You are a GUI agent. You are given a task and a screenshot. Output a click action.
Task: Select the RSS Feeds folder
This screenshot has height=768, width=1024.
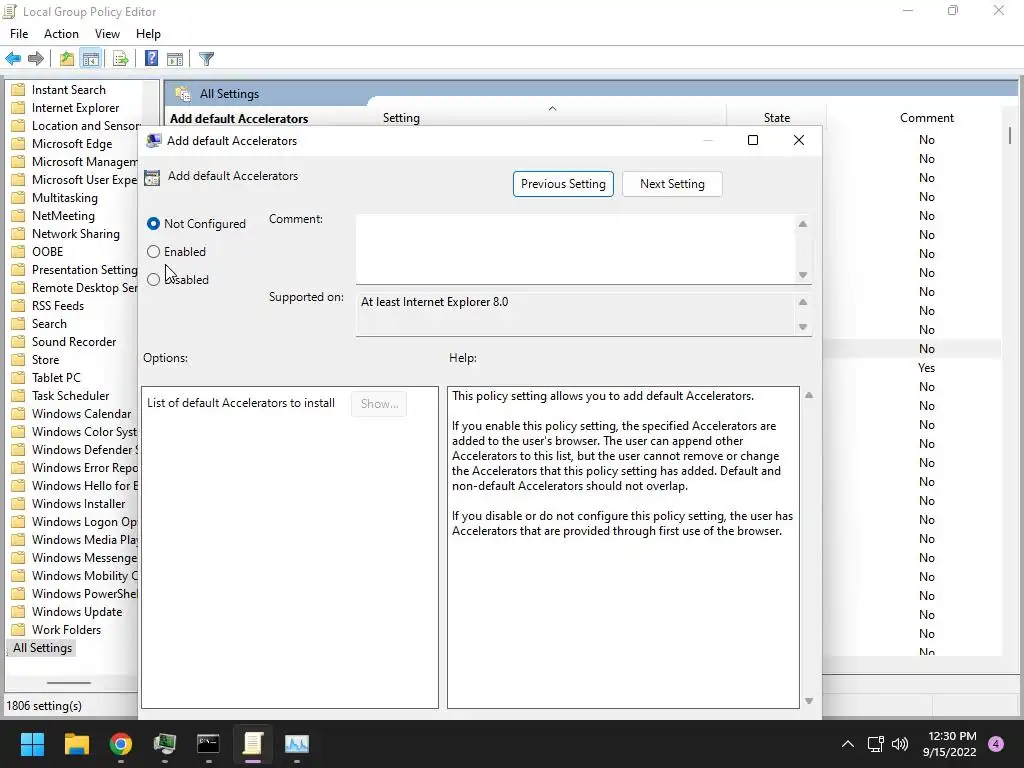pyautogui.click(x=57, y=306)
